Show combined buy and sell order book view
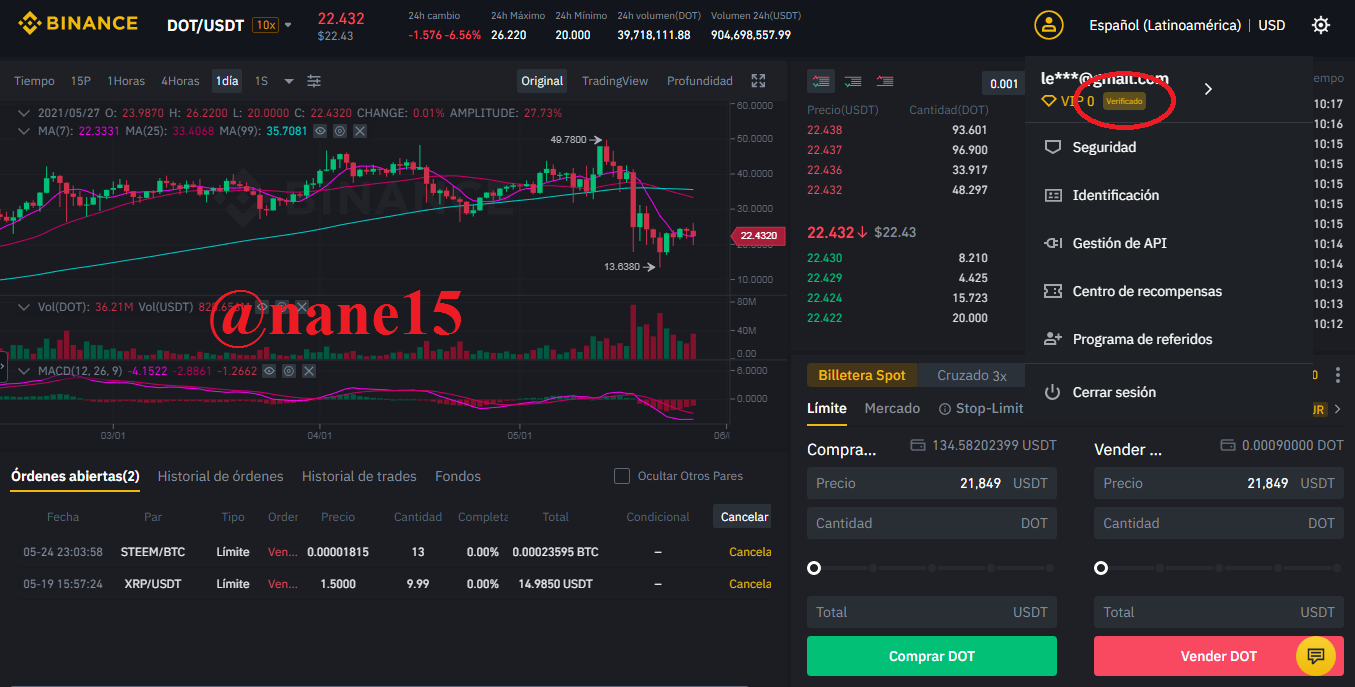 (821, 81)
